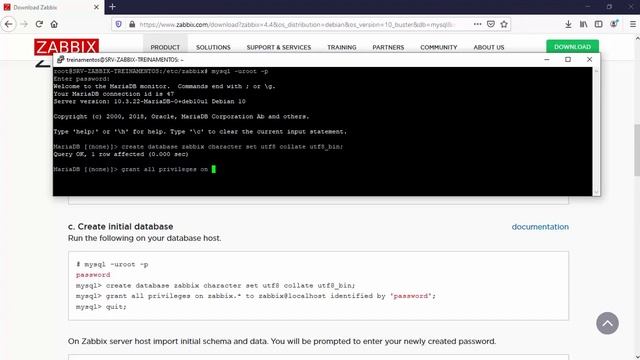Toggle the Firefox sidebar icon
Screen dimensions: 640x360
point(598,24)
